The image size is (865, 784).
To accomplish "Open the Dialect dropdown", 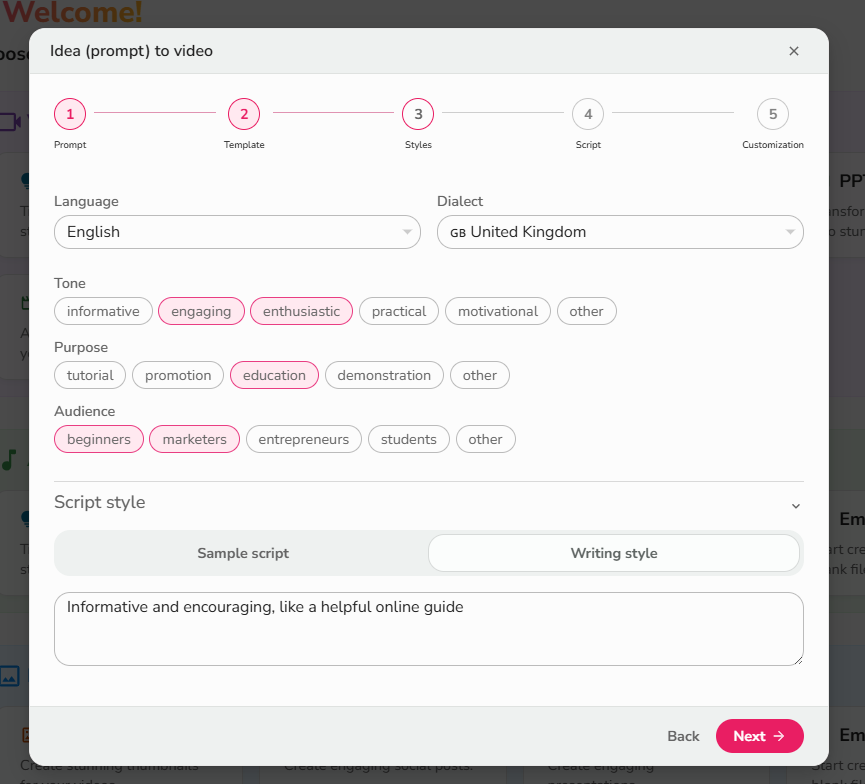I will 620,232.
